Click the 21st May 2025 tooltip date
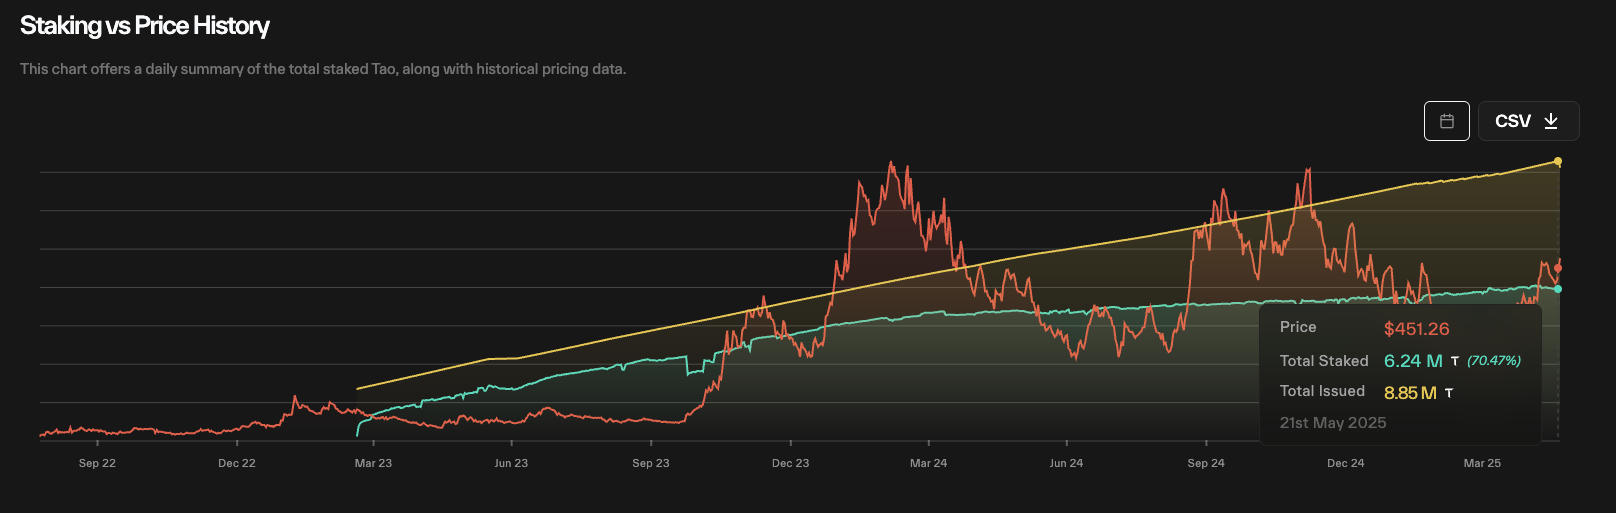 (x=1333, y=423)
